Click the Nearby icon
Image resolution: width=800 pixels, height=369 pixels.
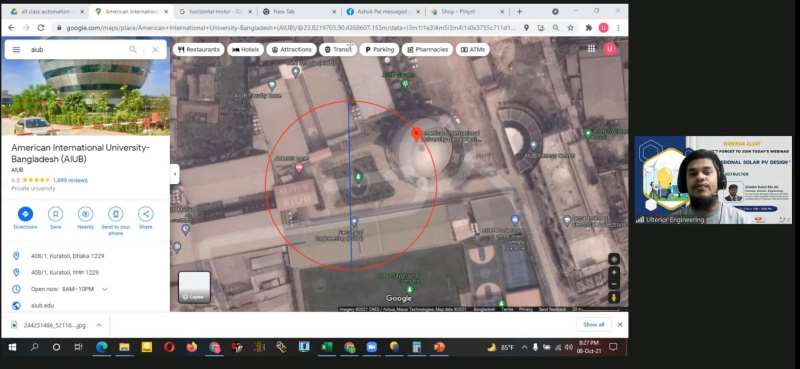point(85,214)
